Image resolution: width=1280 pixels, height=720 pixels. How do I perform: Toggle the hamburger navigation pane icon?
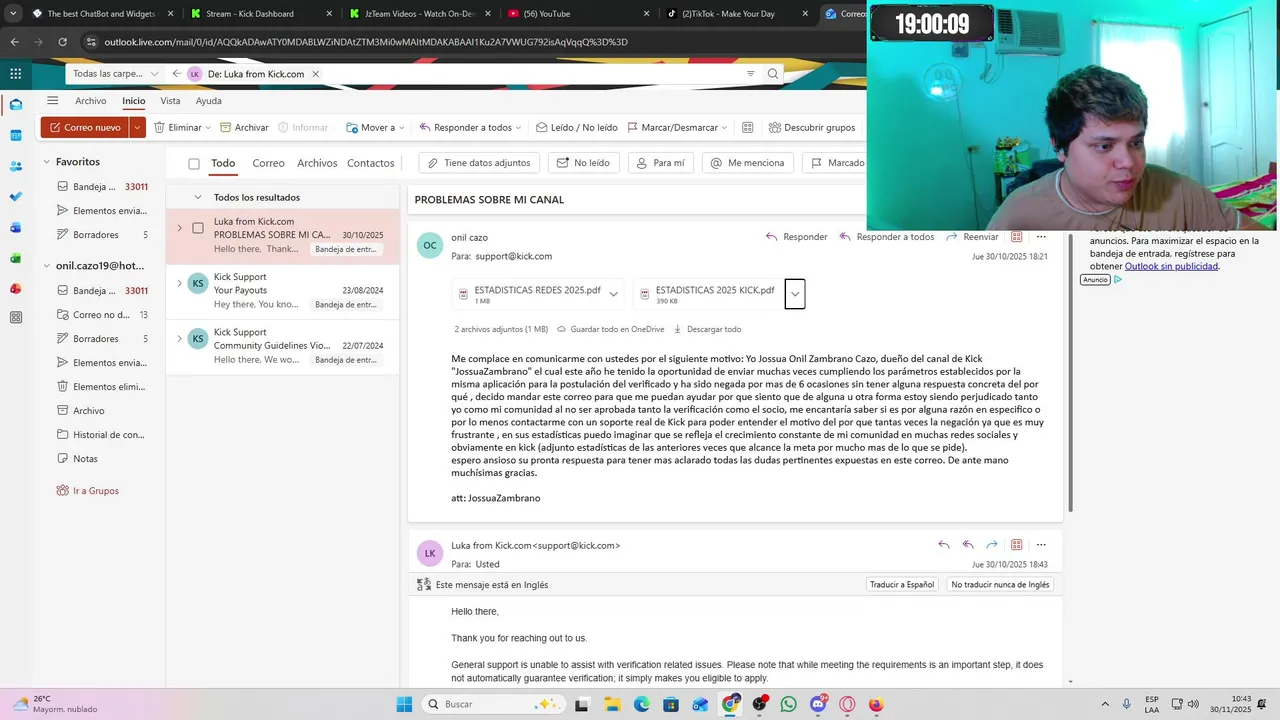point(52,101)
